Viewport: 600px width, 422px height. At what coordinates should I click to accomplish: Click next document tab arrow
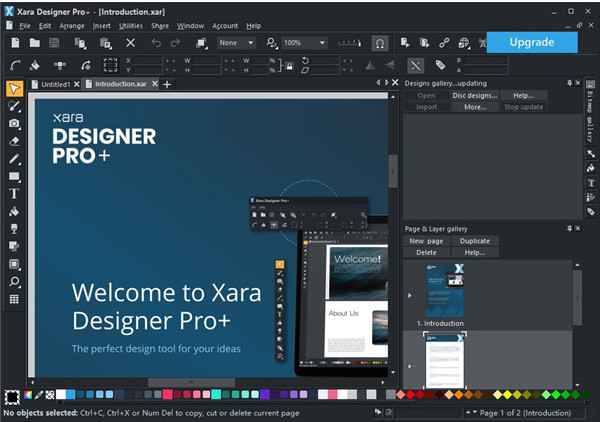coord(386,83)
